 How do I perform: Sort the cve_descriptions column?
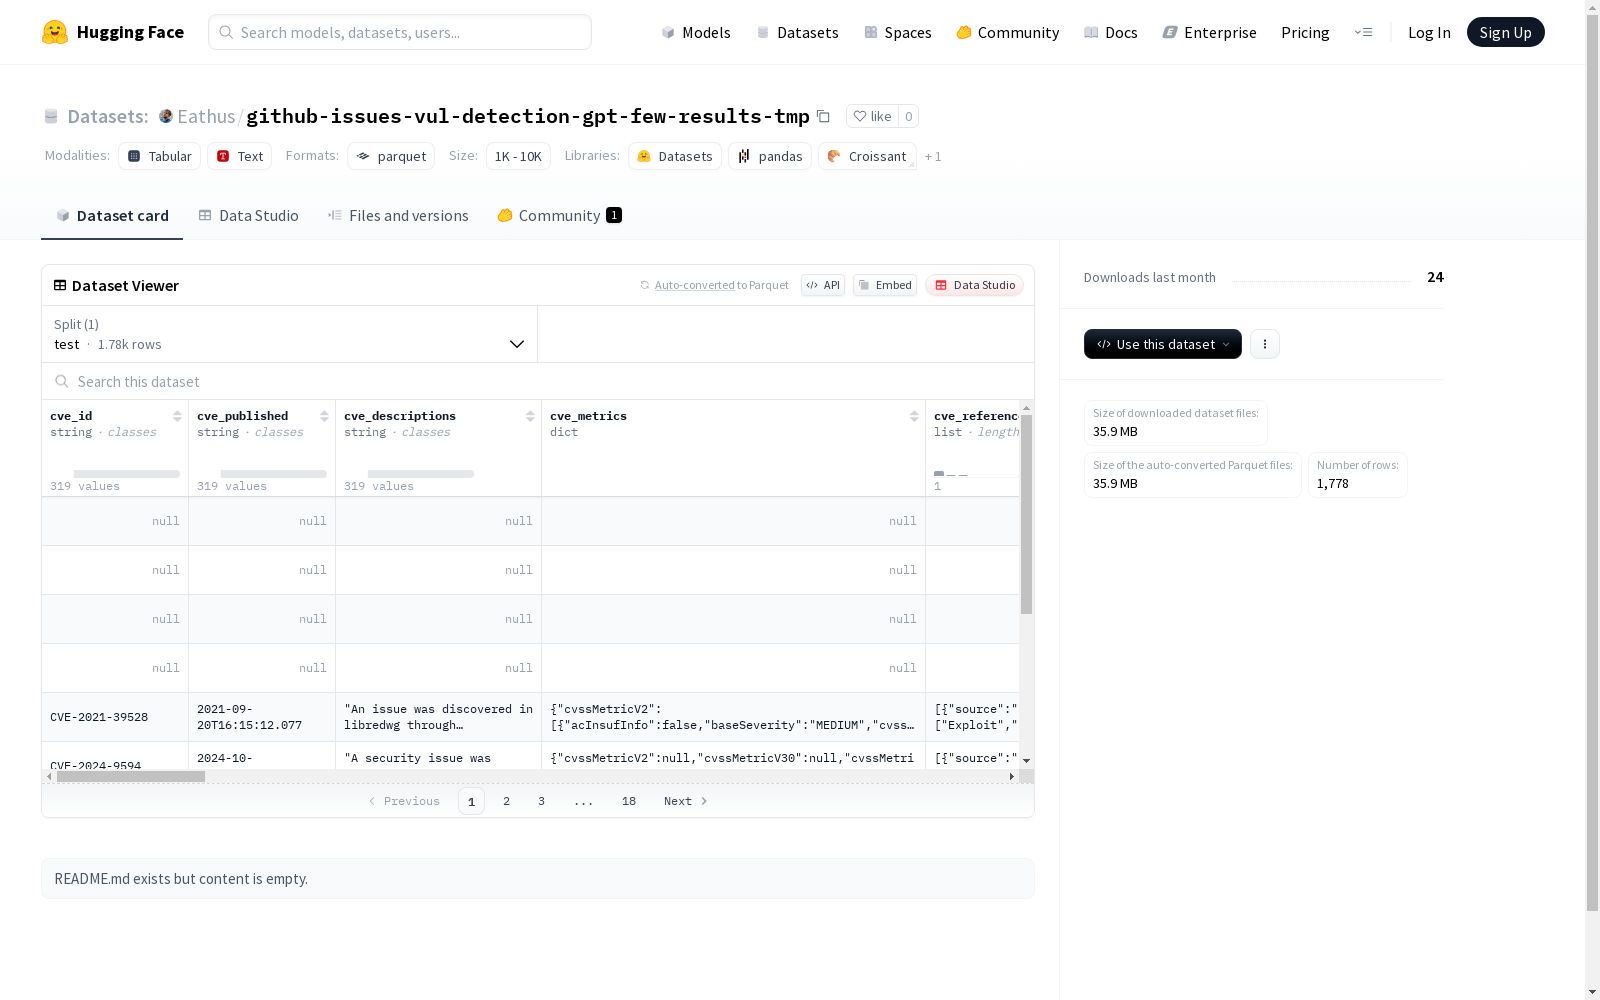(x=530, y=416)
